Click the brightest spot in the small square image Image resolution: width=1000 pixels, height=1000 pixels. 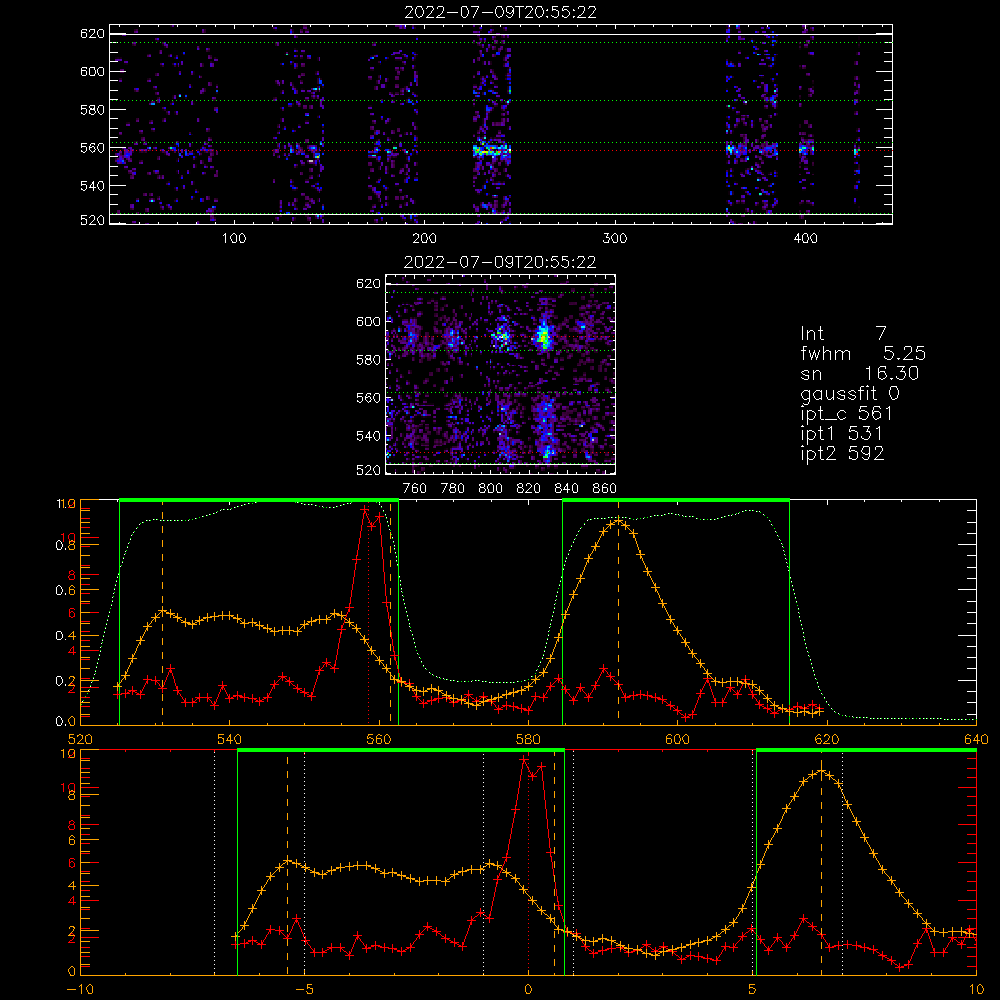[543, 335]
